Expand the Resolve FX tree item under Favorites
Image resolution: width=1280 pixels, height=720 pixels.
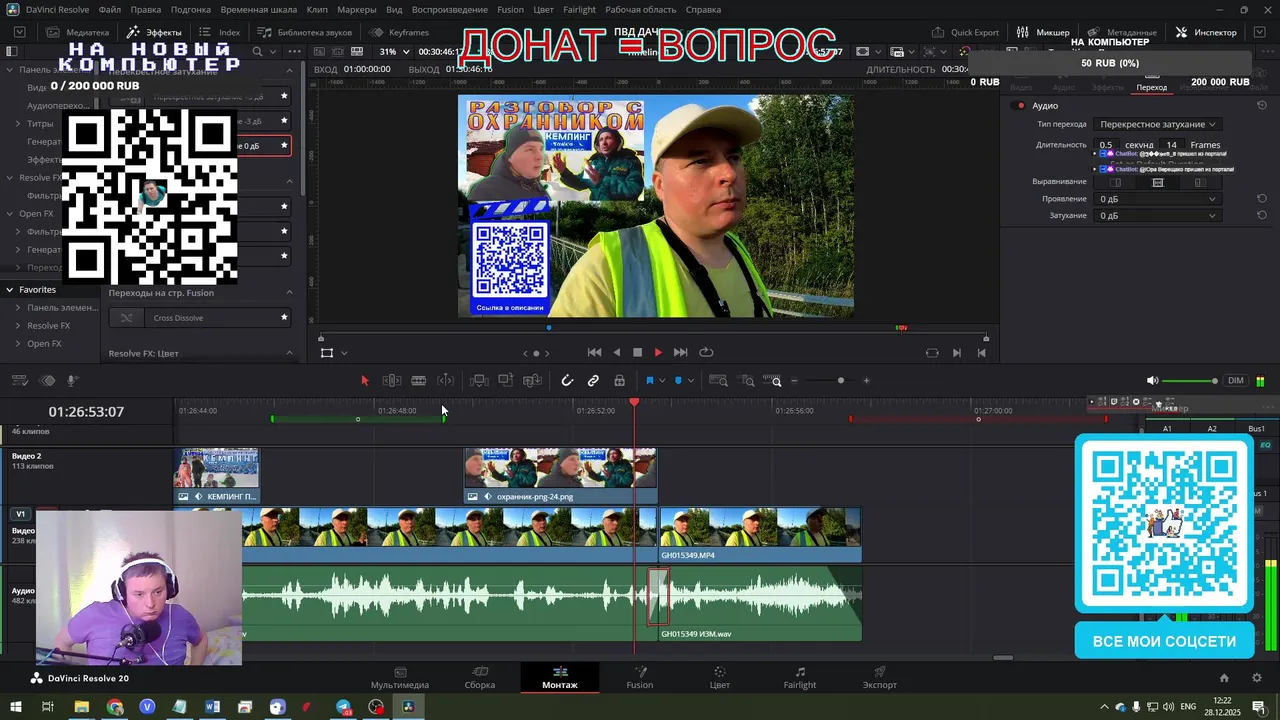pos(18,326)
